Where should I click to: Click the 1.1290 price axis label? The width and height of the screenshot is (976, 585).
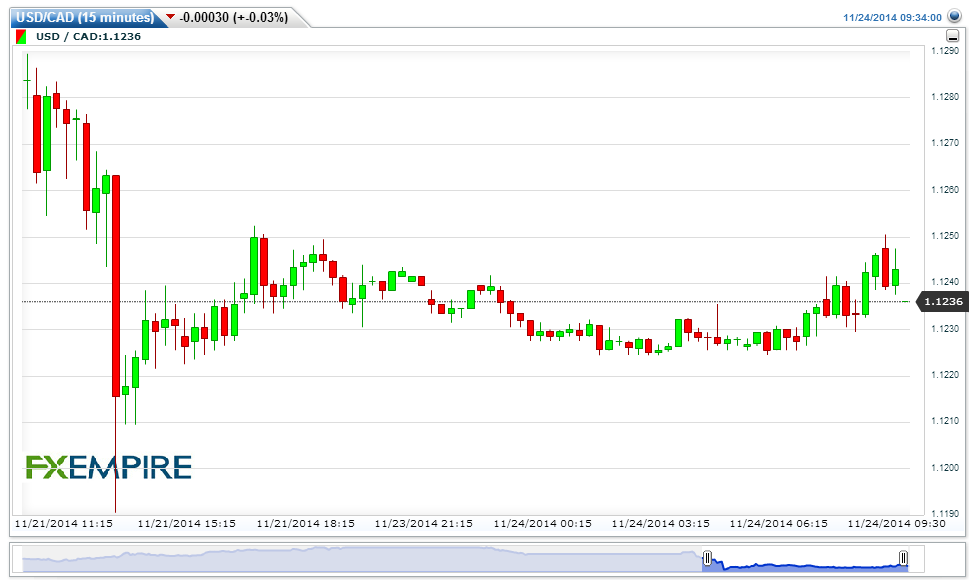pyautogui.click(x=945, y=51)
